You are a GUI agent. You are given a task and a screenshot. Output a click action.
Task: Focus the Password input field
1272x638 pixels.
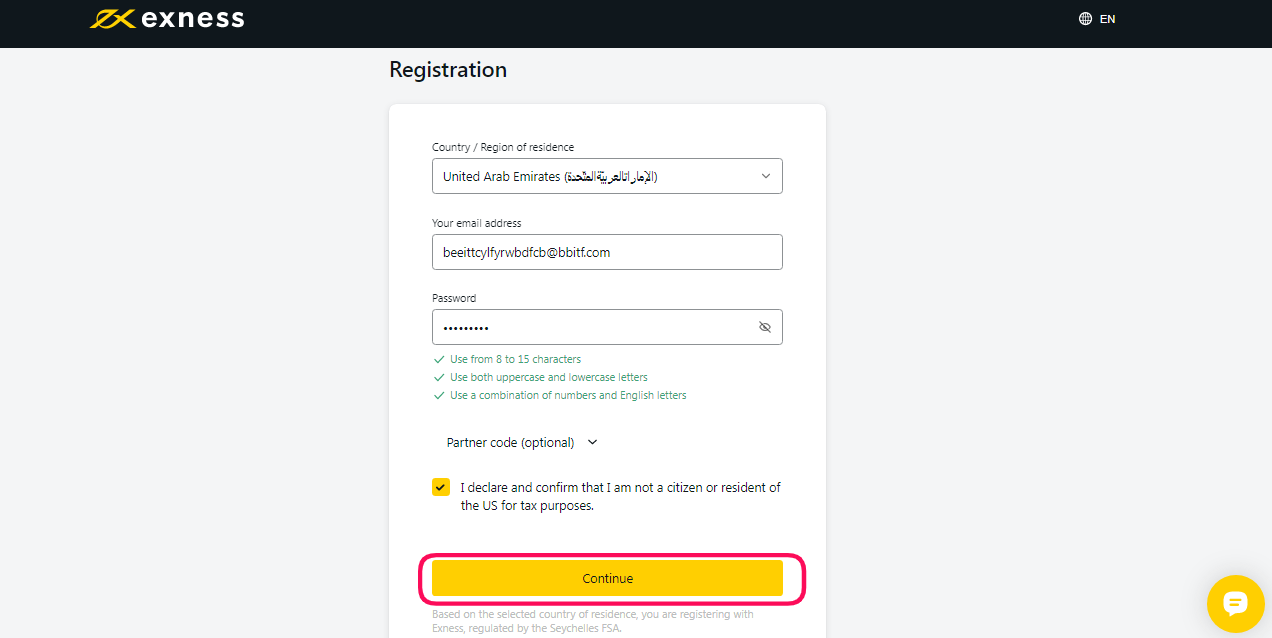click(x=607, y=327)
